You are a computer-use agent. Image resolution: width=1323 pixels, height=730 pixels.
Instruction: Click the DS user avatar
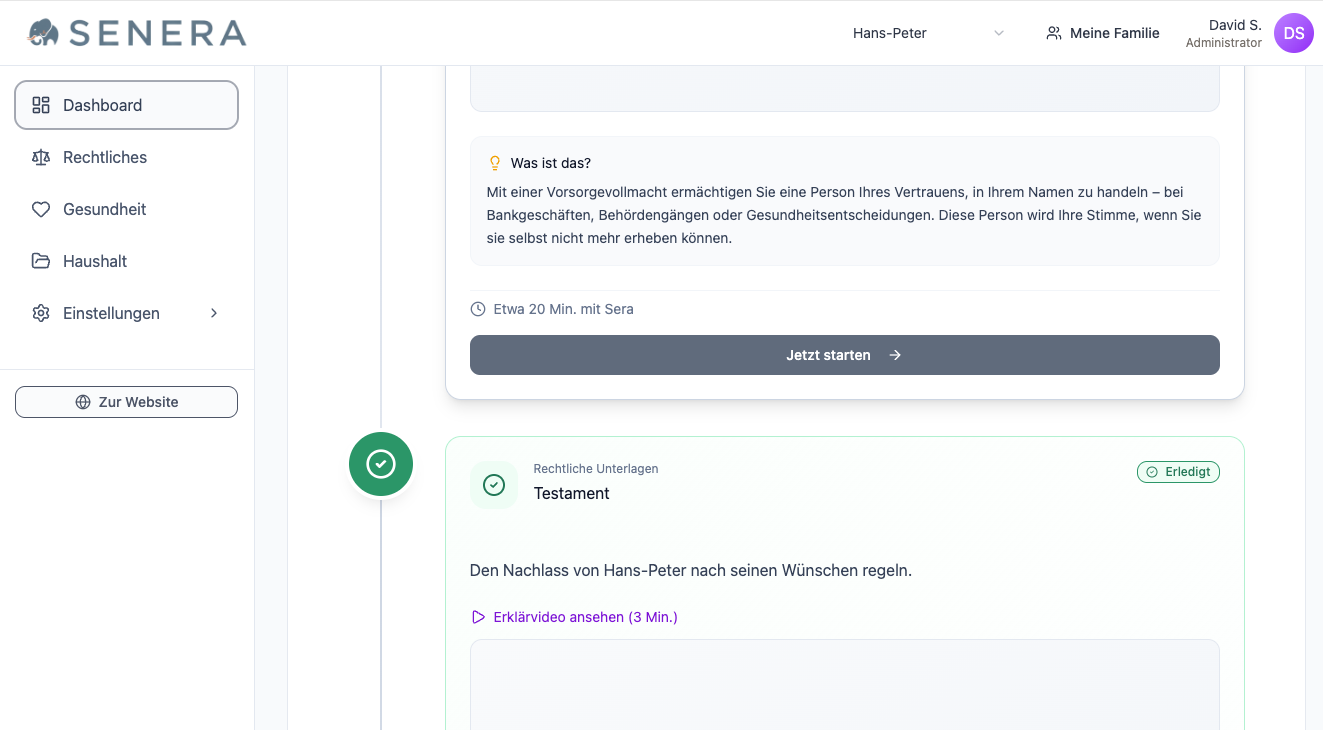click(x=1293, y=33)
